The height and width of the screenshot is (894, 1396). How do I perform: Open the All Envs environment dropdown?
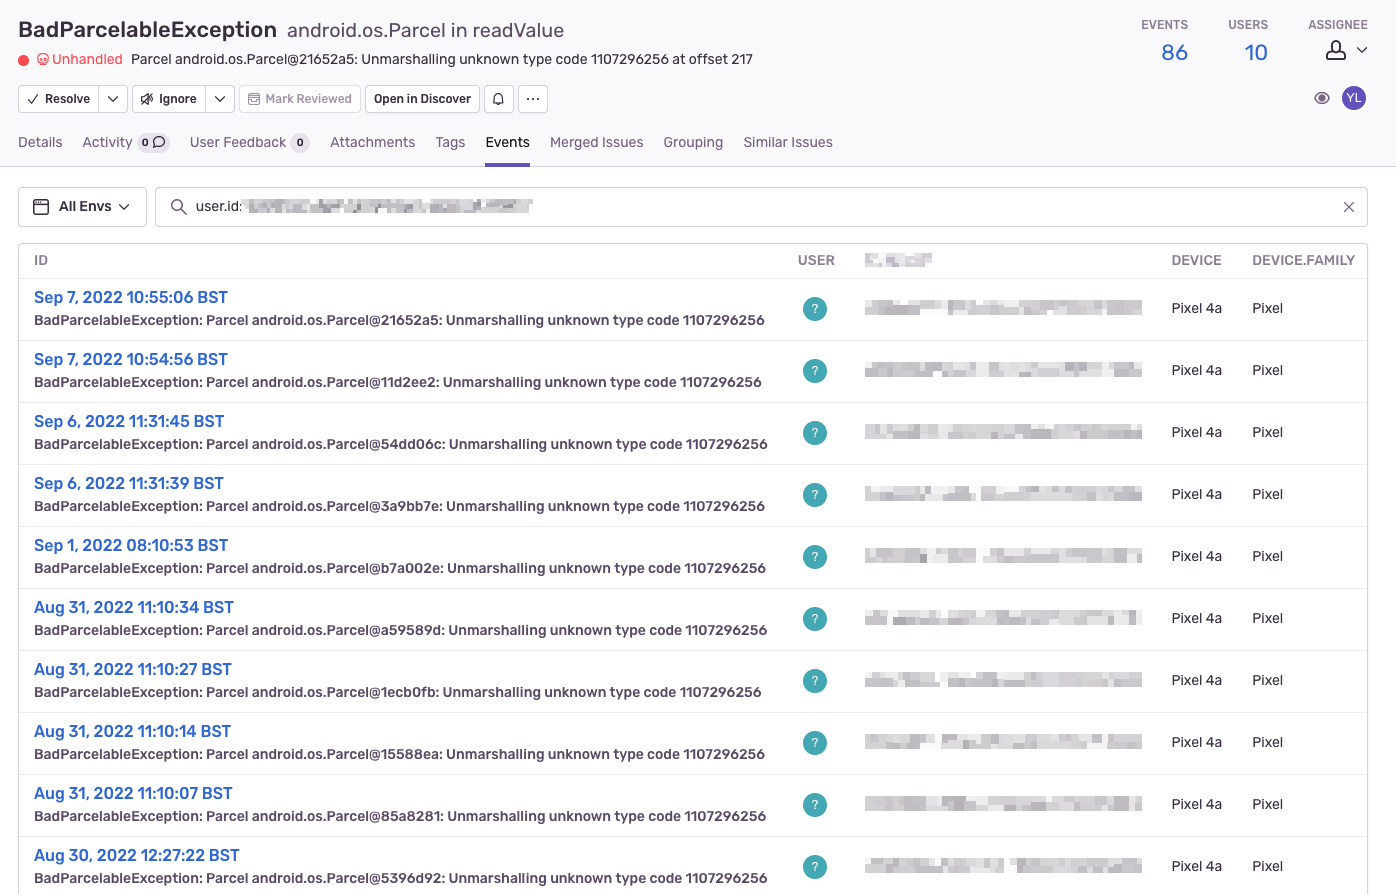pos(82,206)
